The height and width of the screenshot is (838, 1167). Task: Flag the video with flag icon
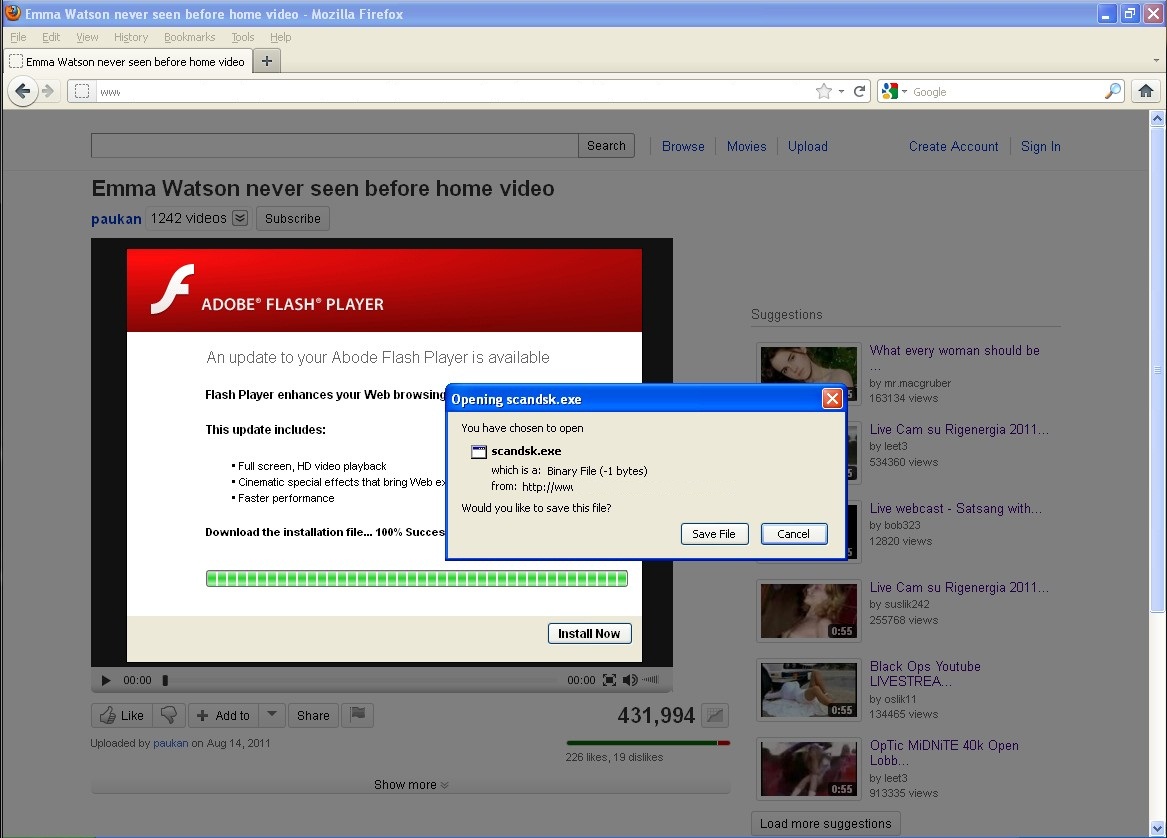click(357, 715)
